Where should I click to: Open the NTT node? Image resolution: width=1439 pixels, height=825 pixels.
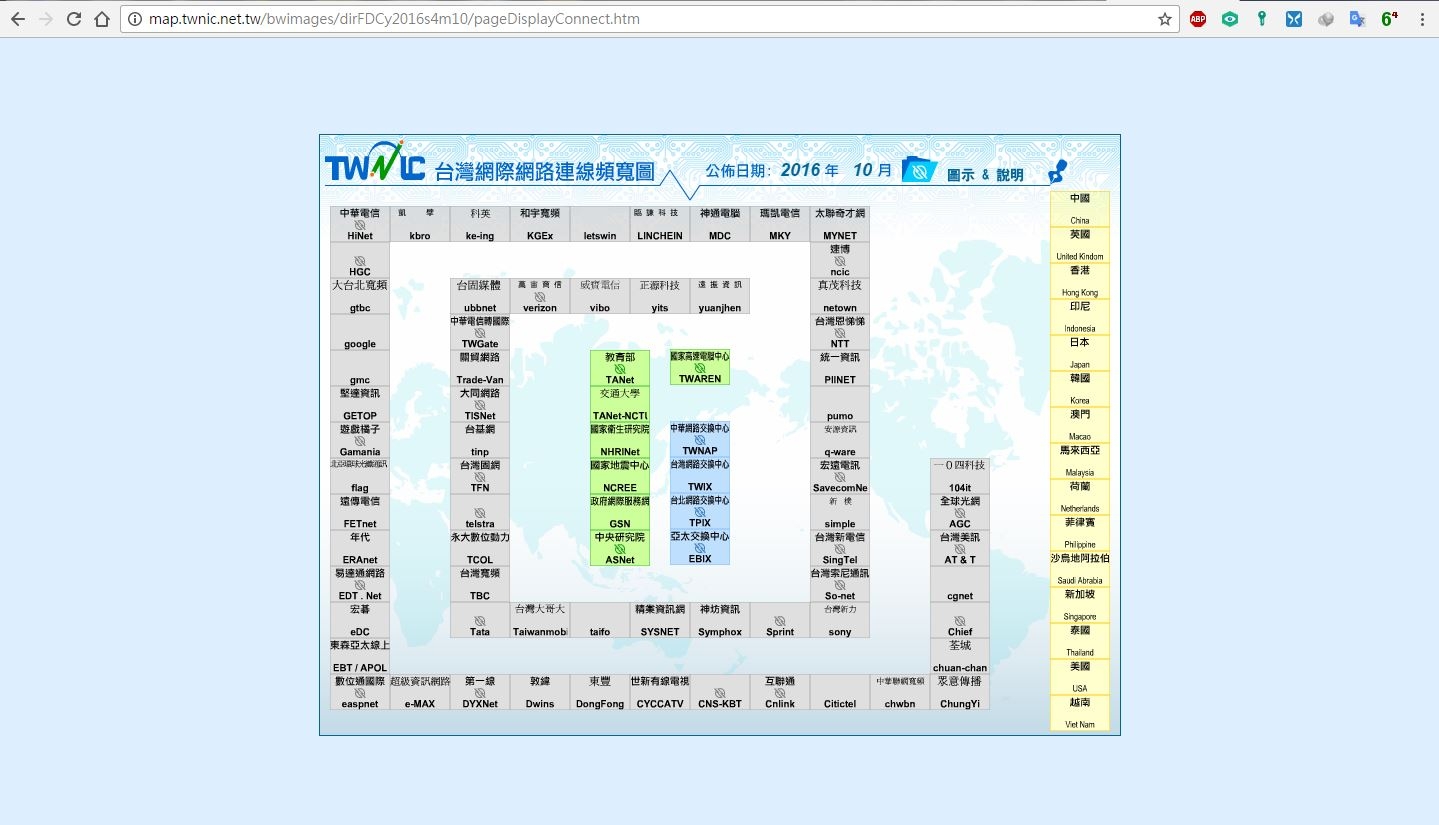[840, 332]
